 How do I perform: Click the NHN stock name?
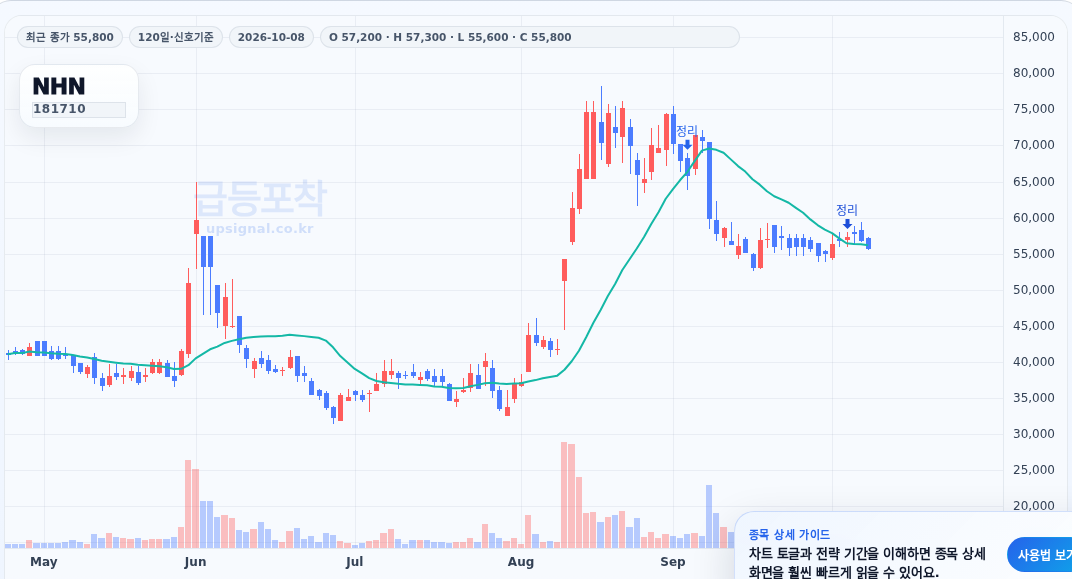[x=59, y=86]
